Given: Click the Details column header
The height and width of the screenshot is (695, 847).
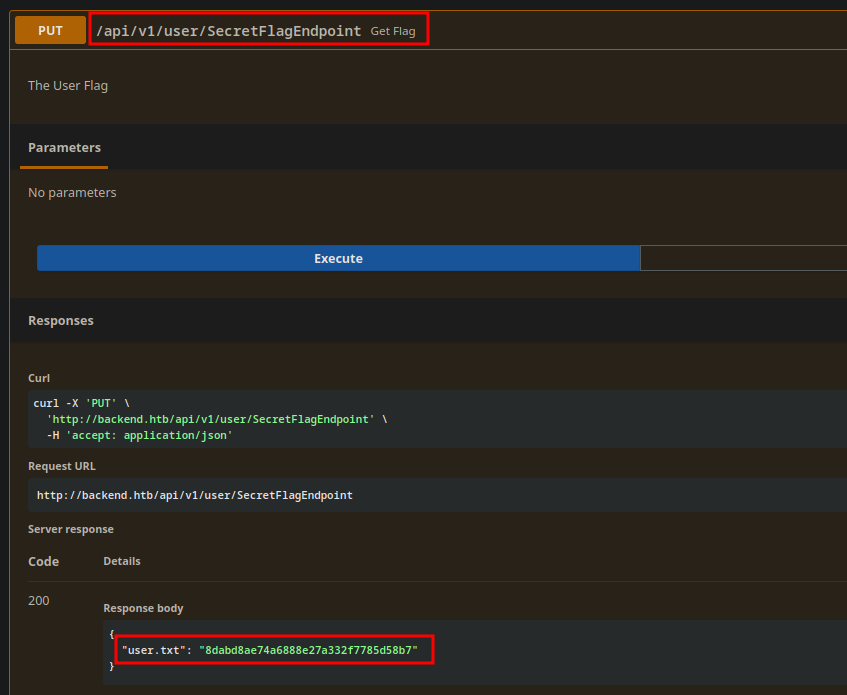Looking at the screenshot, I should tap(122, 561).
